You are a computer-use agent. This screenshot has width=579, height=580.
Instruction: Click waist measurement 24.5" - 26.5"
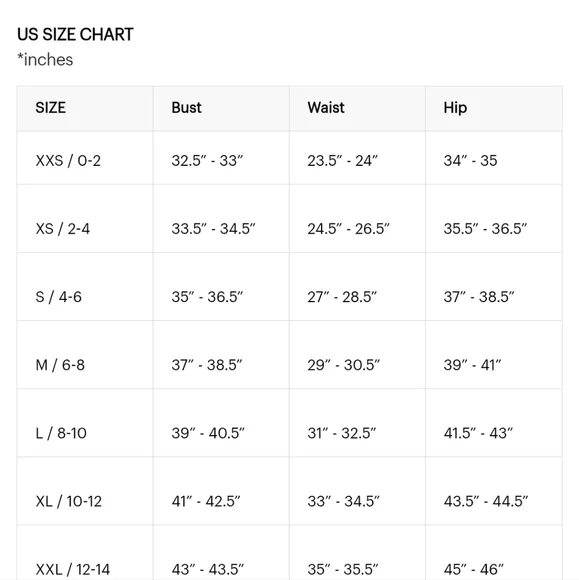point(349,229)
